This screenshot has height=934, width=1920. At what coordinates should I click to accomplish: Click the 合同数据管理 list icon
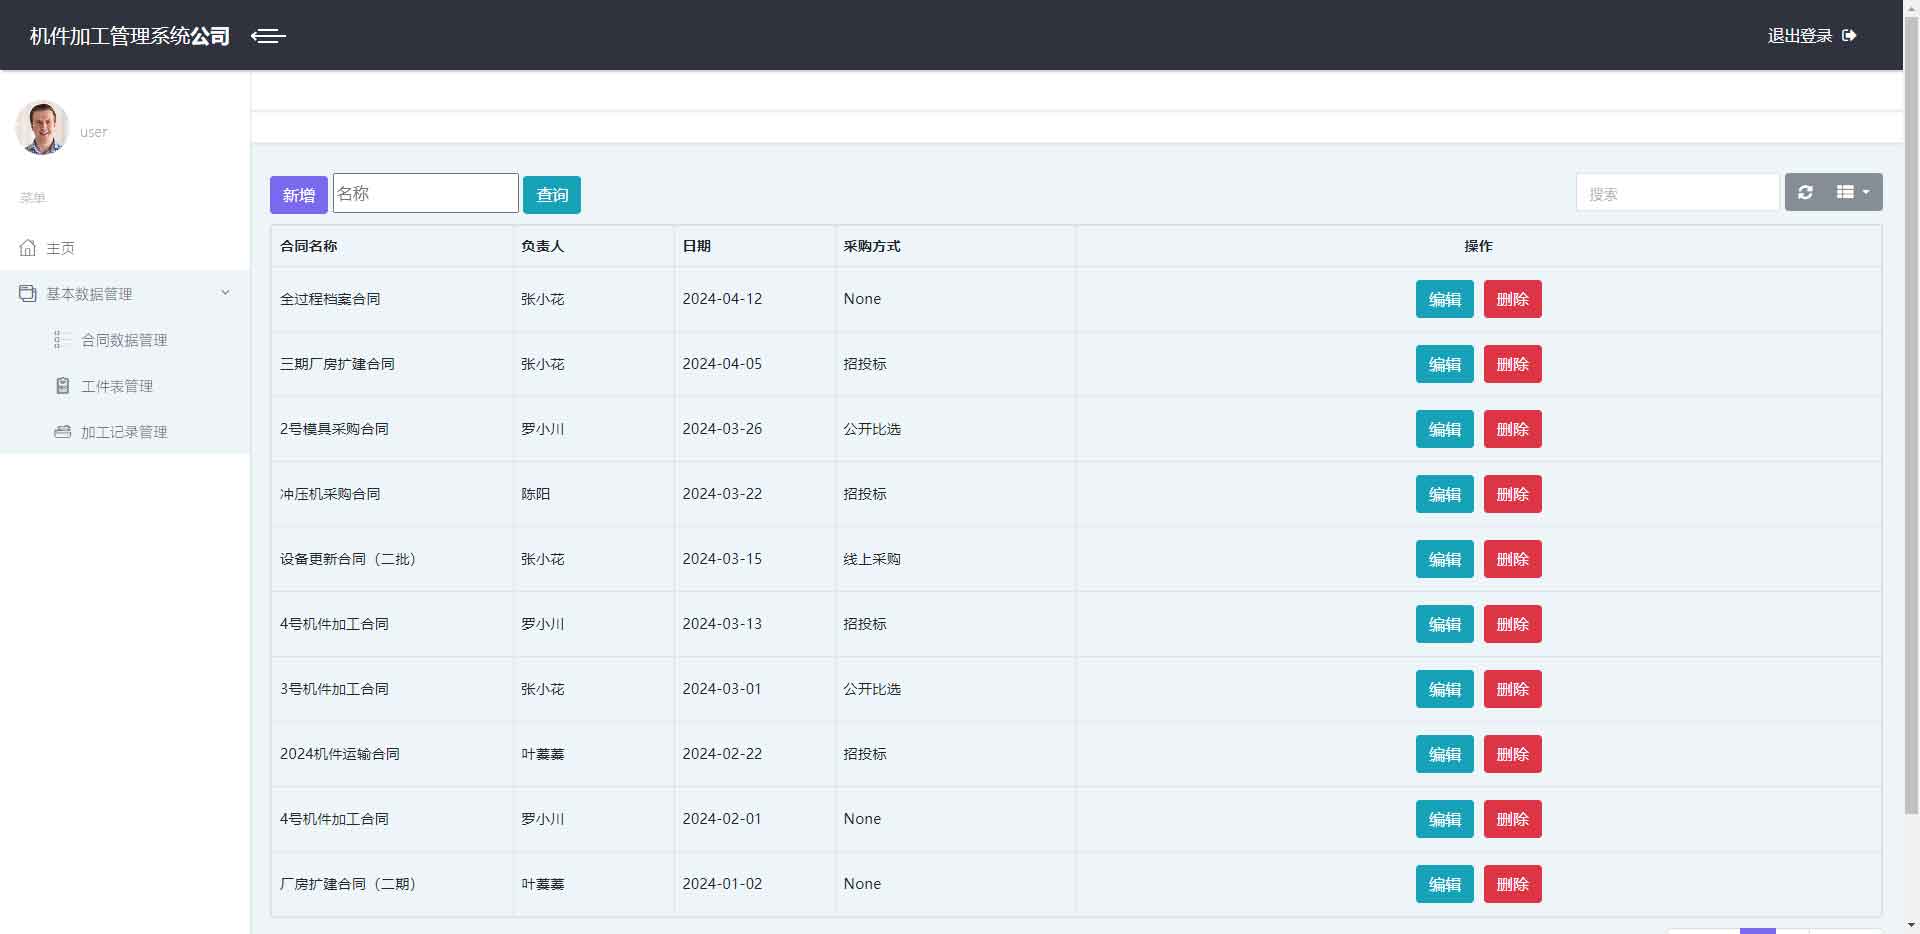tap(62, 340)
